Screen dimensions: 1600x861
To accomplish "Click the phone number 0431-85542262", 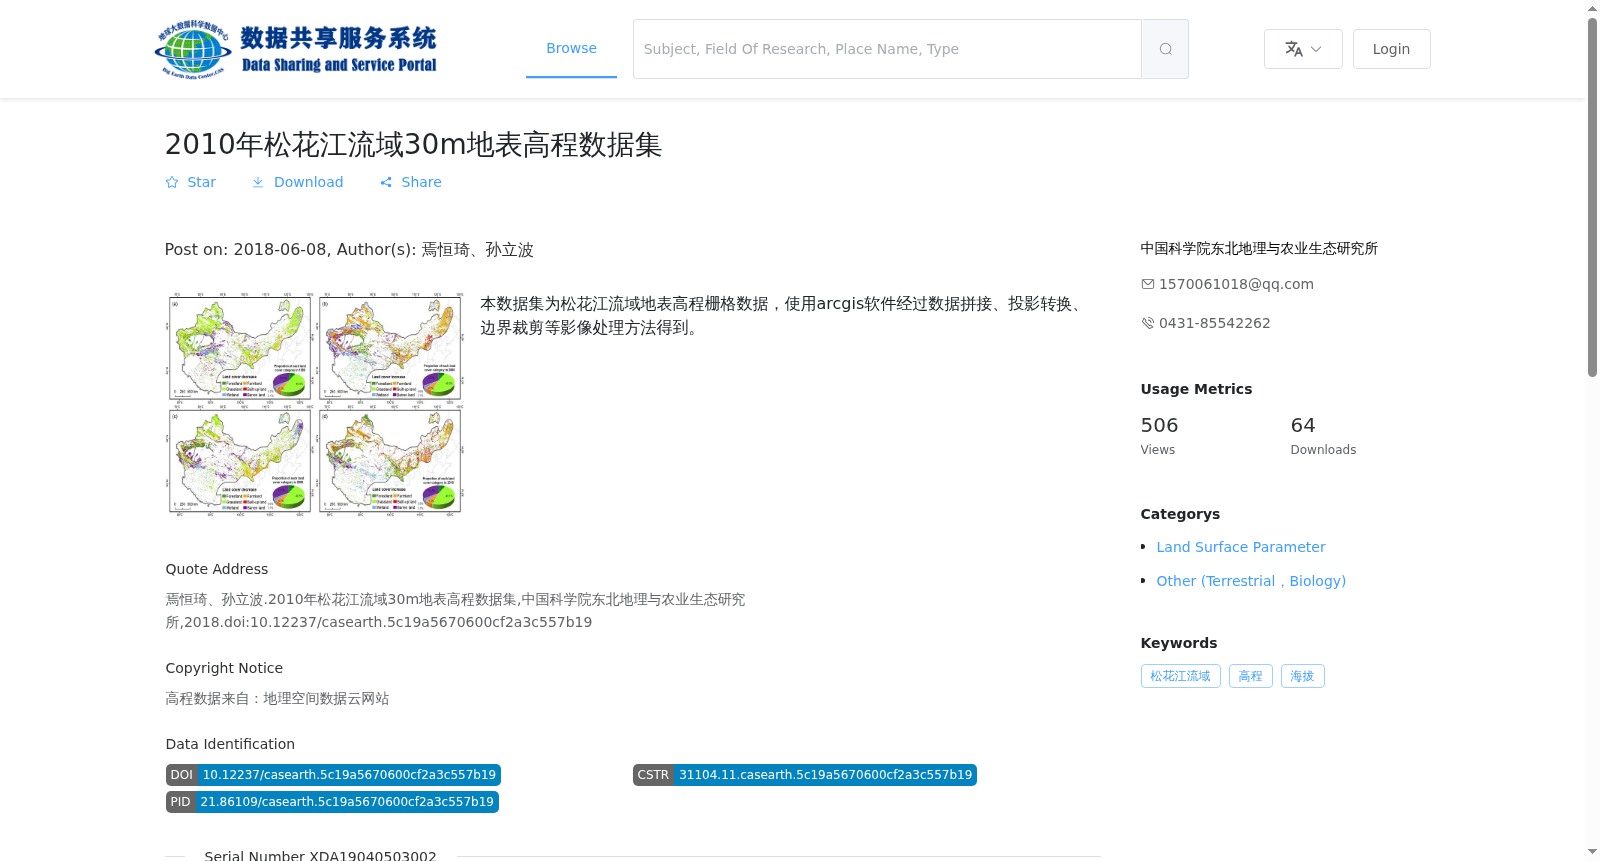I will (1214, 323).
